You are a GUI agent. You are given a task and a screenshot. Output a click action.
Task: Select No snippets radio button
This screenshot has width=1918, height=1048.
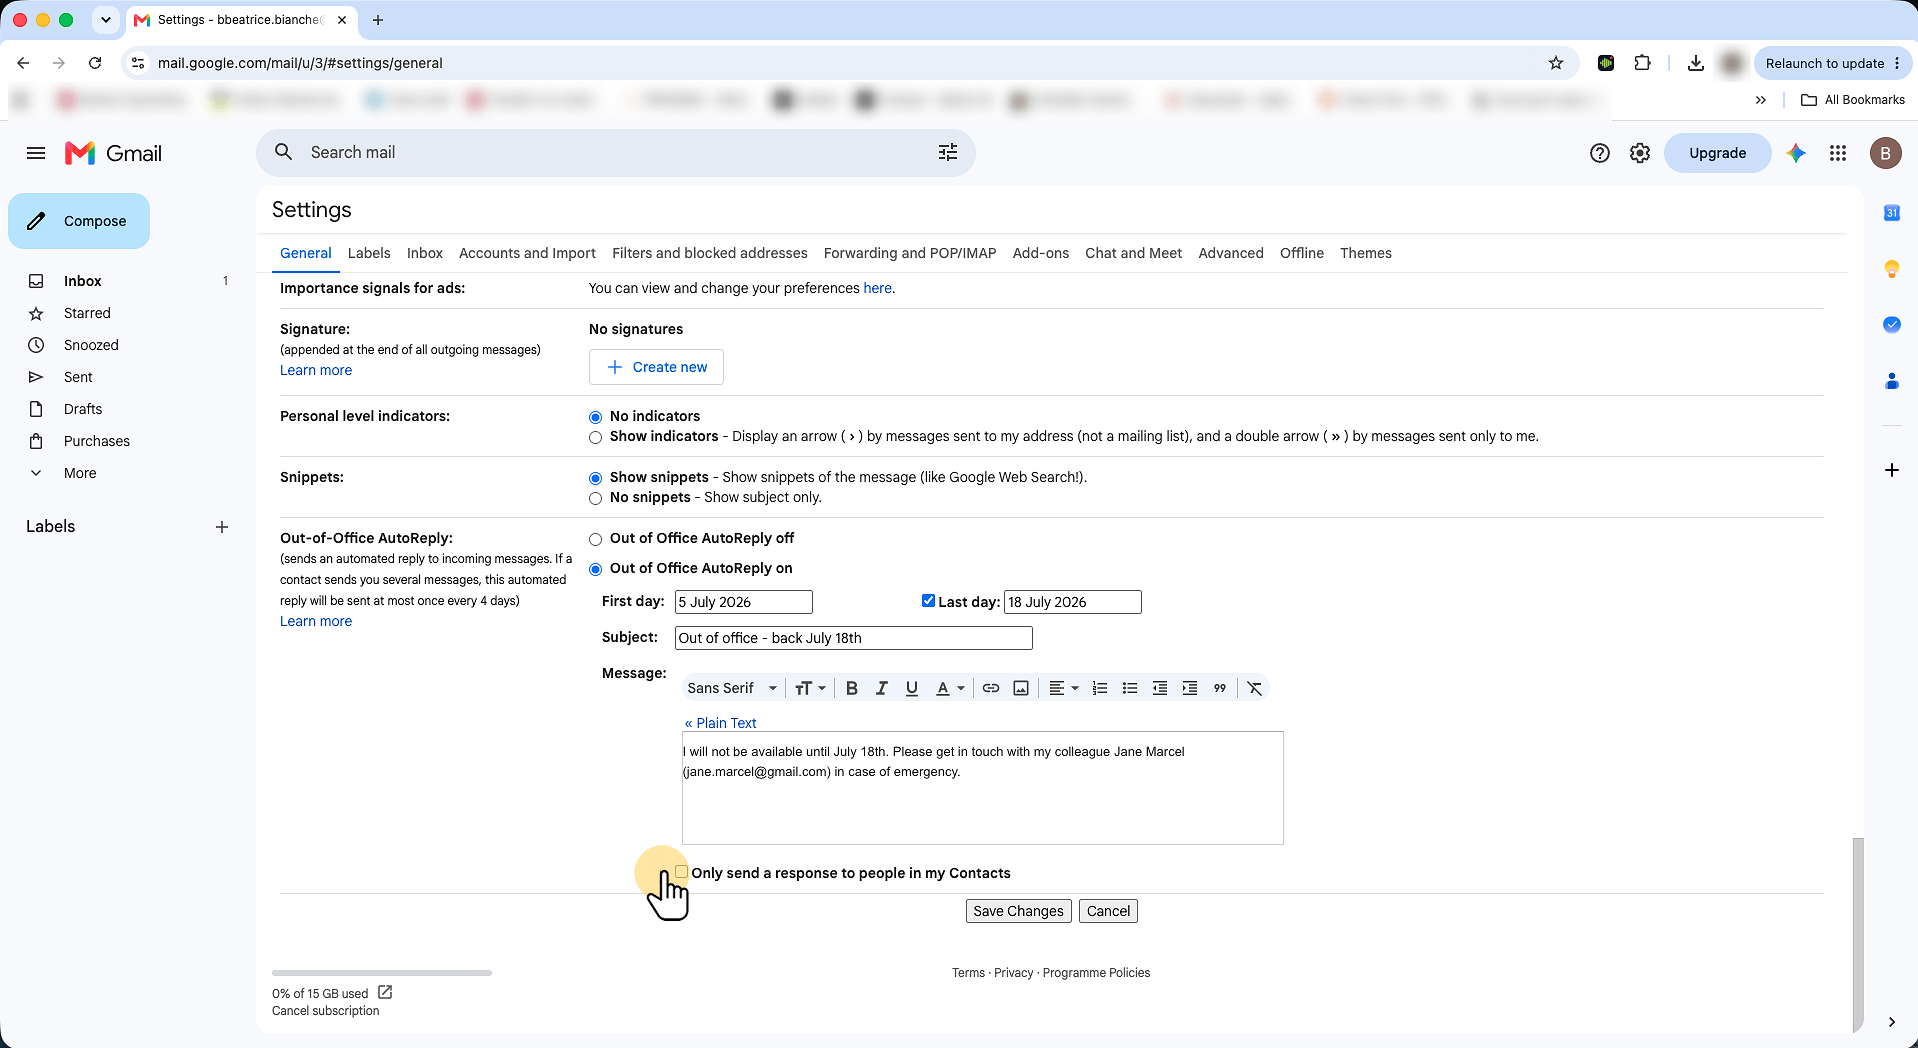595,498
